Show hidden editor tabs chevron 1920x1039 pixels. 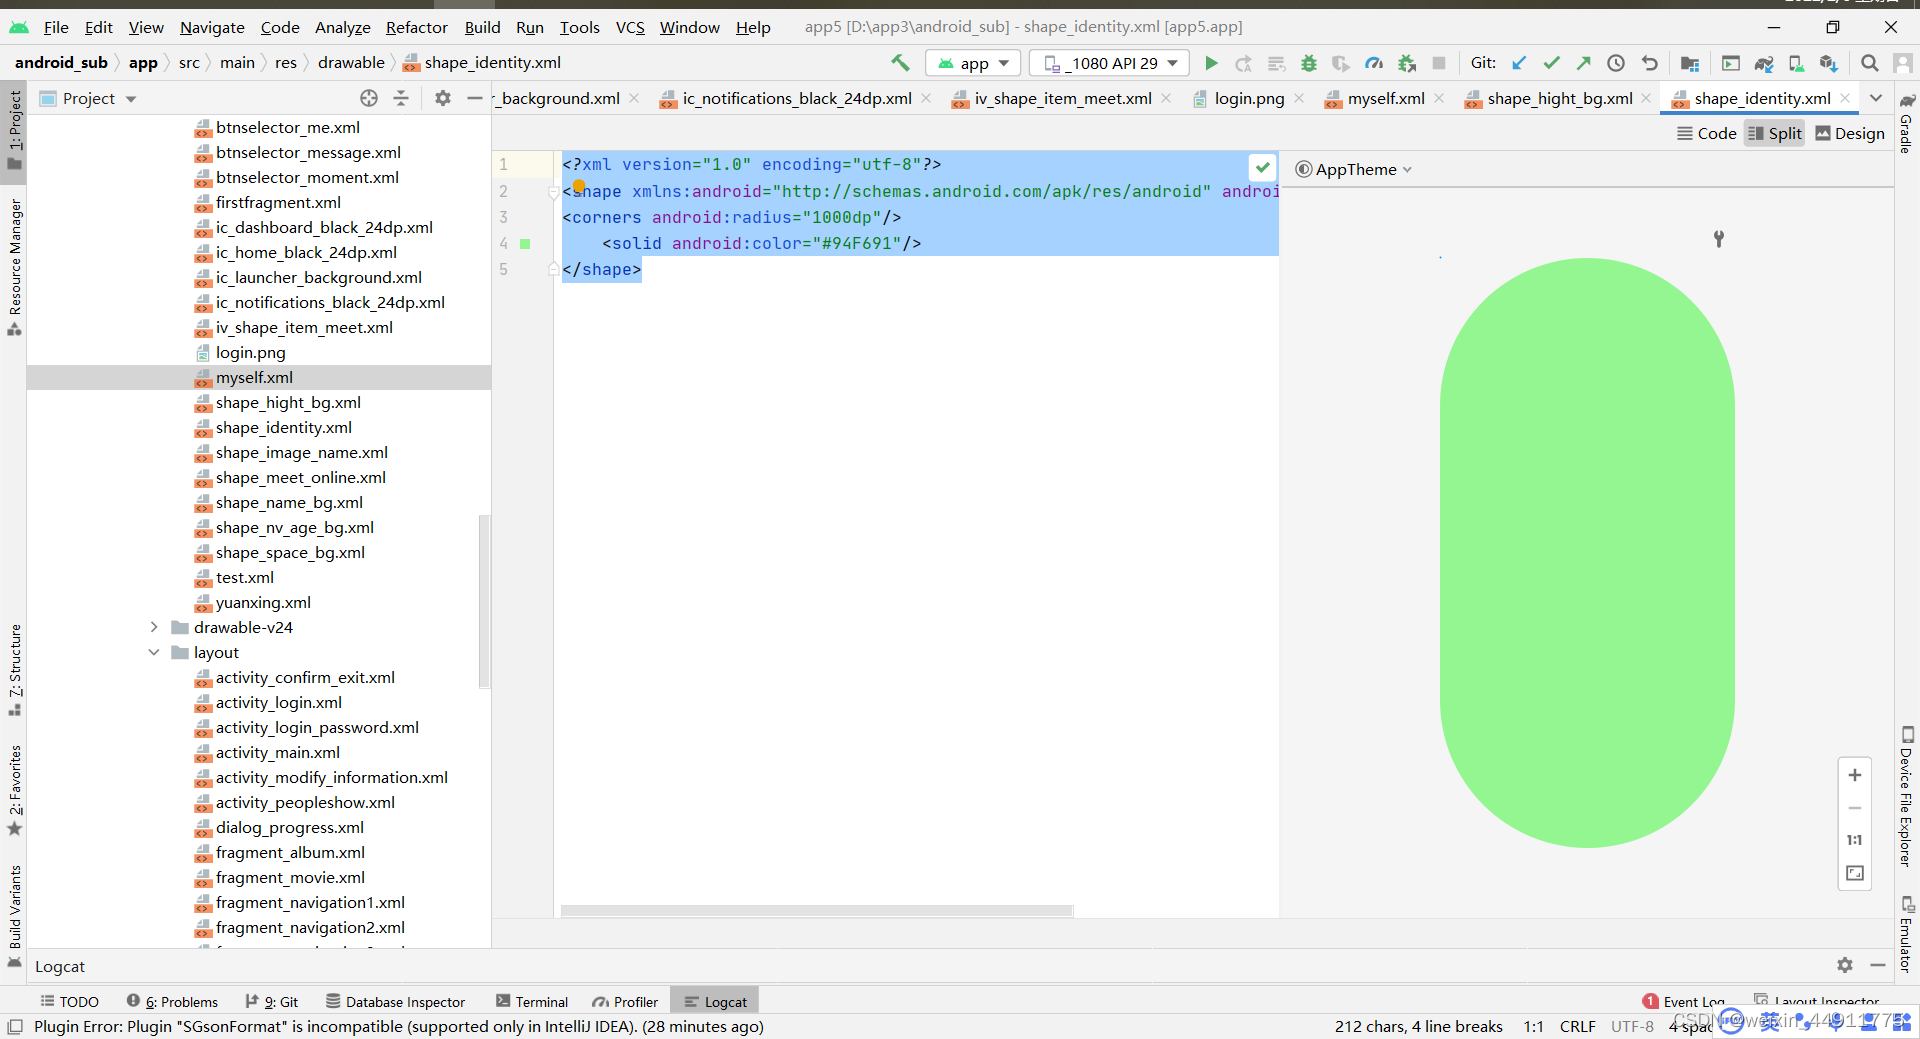(x=1876, y=98)
